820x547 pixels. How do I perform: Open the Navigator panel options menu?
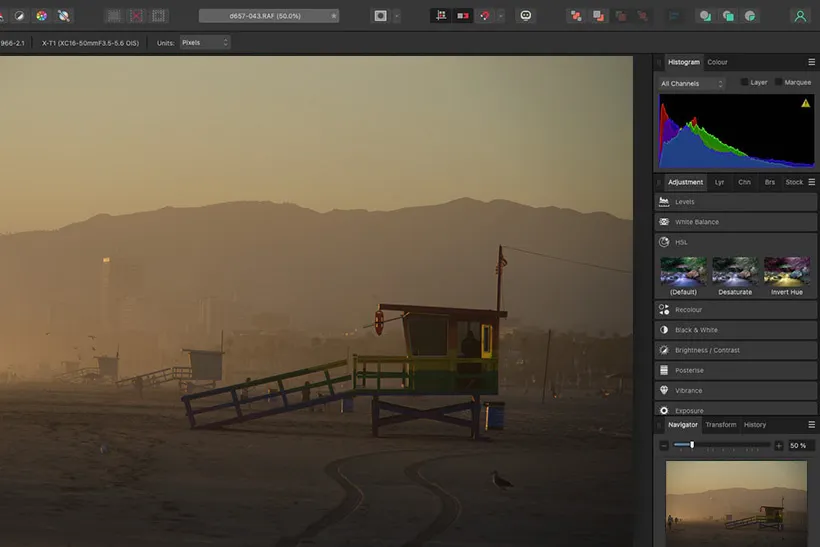coord(811,425)
